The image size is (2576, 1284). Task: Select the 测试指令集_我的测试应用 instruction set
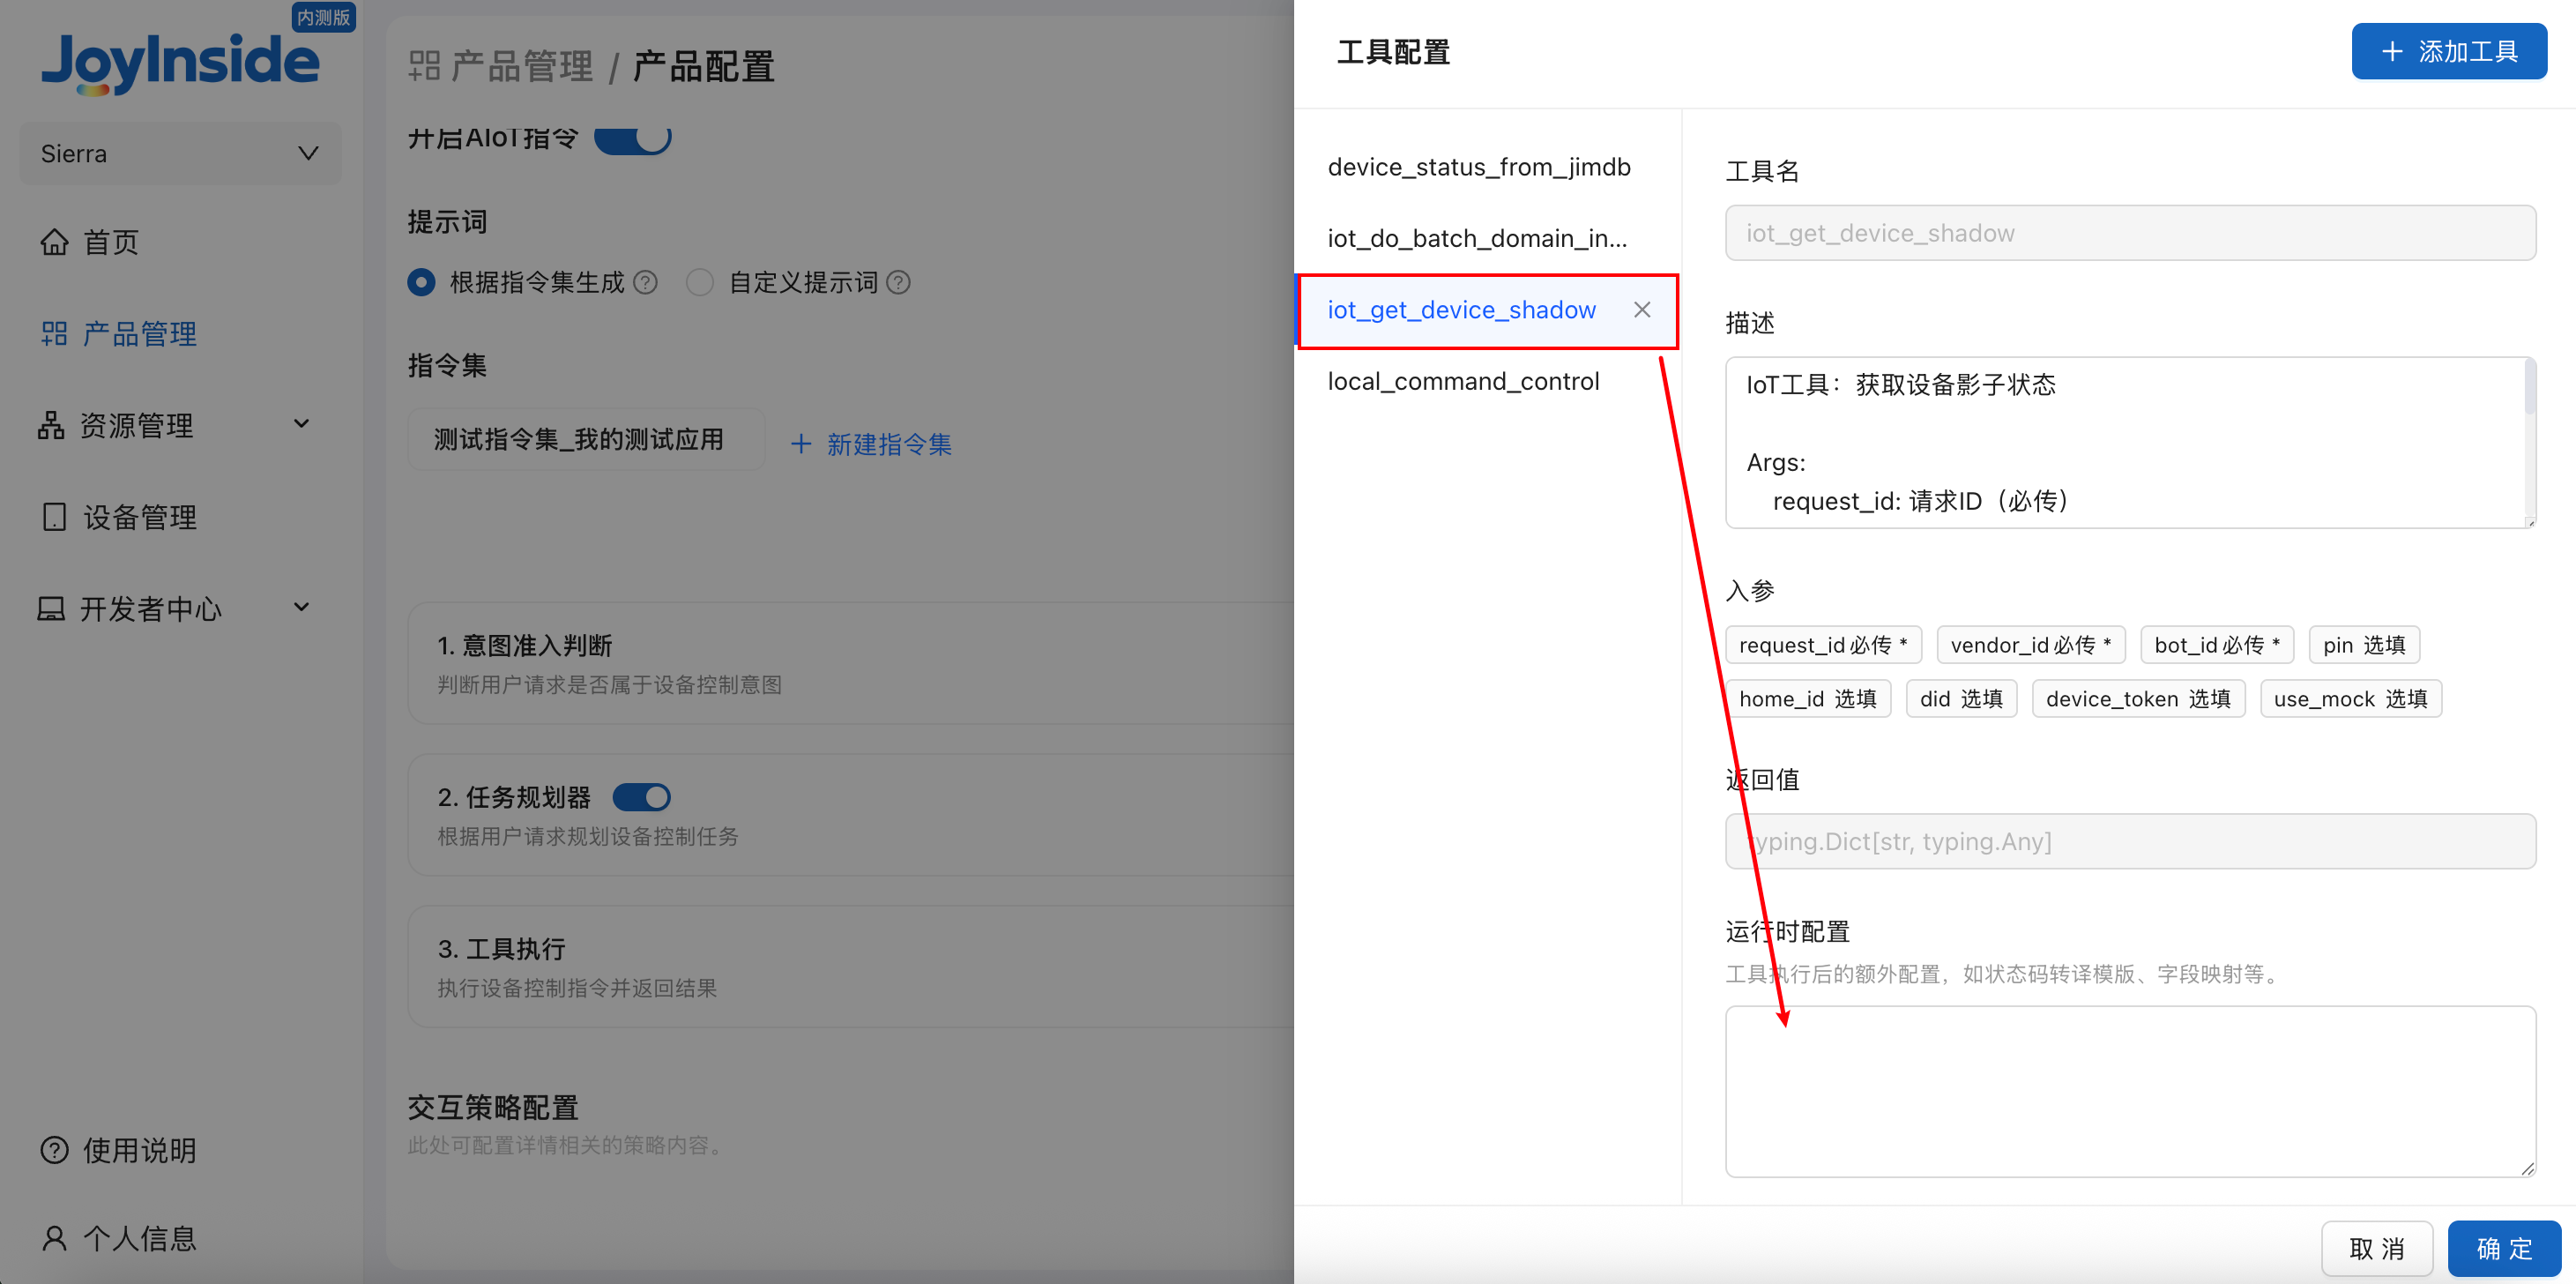pyautogui.click(x=587, y=439)
